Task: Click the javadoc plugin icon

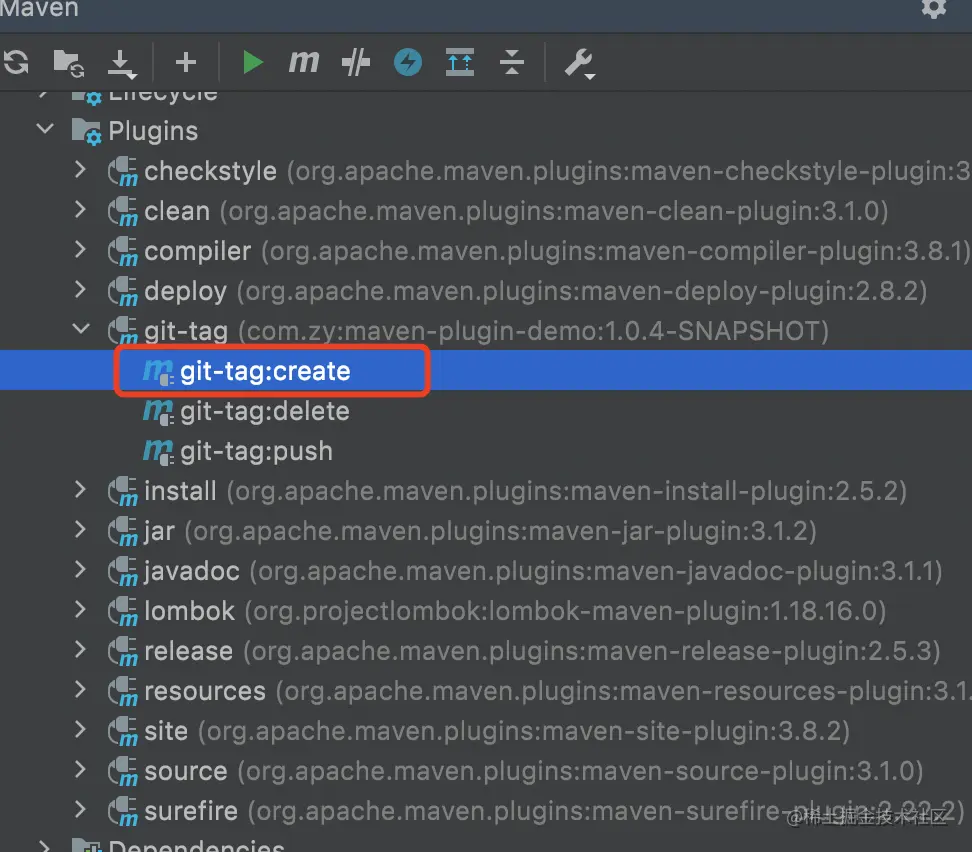Action: 123,571
